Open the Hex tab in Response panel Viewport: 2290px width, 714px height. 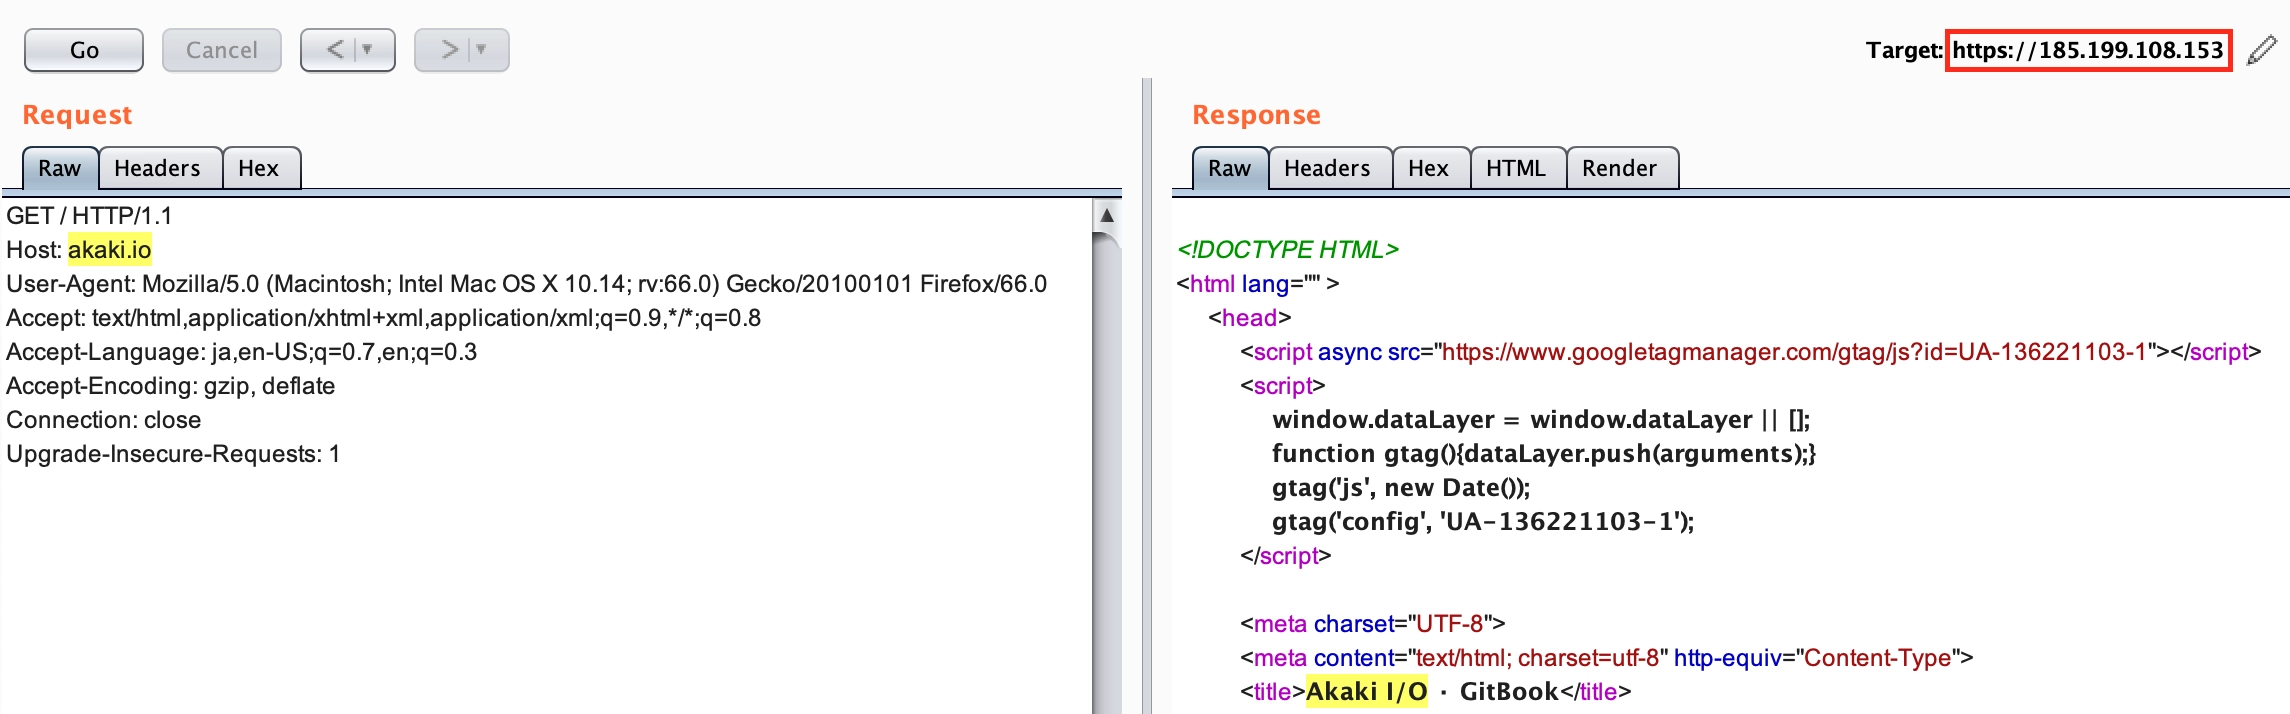point(1428,168)
